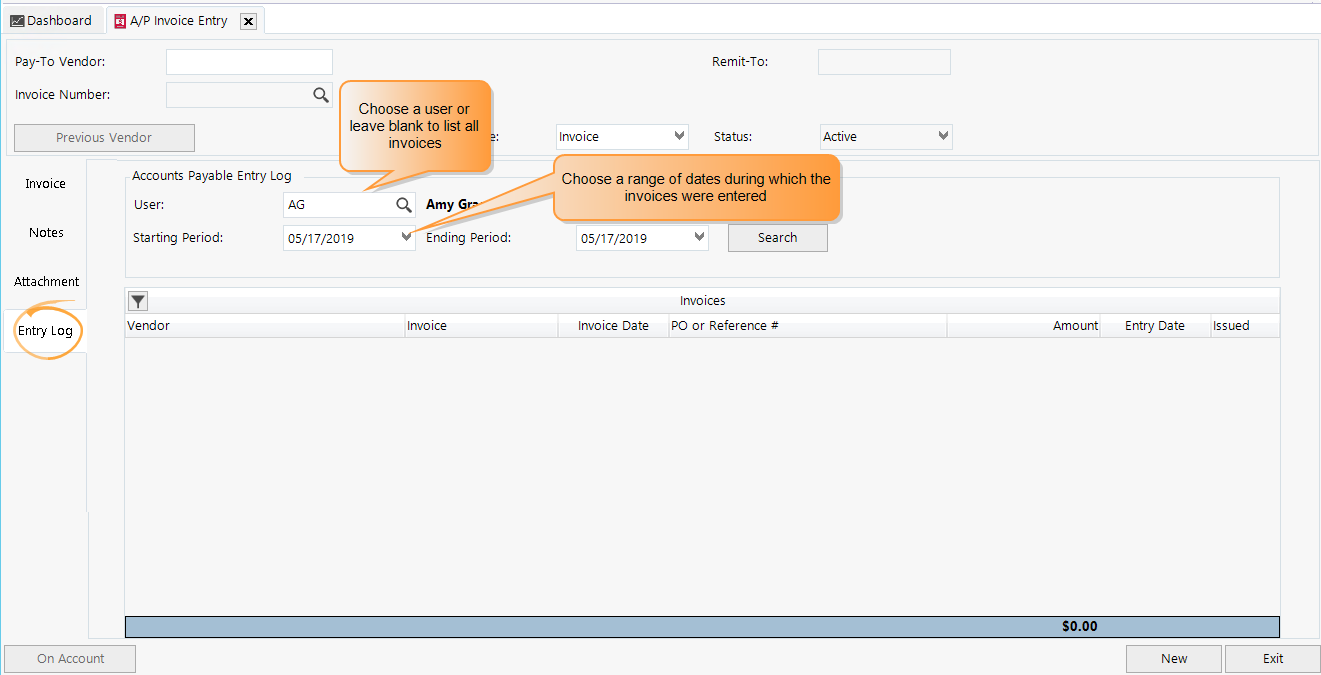
Task: Open the Ending Period date dropdown
Action: [699, 237]
